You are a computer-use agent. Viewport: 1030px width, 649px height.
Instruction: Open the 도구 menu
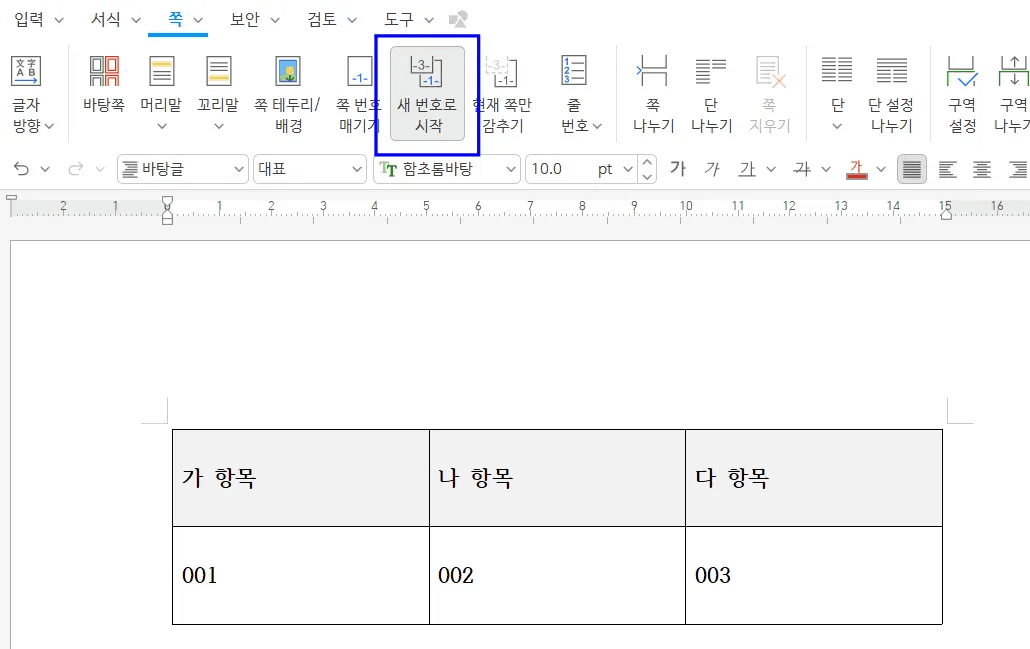(395, 19)
